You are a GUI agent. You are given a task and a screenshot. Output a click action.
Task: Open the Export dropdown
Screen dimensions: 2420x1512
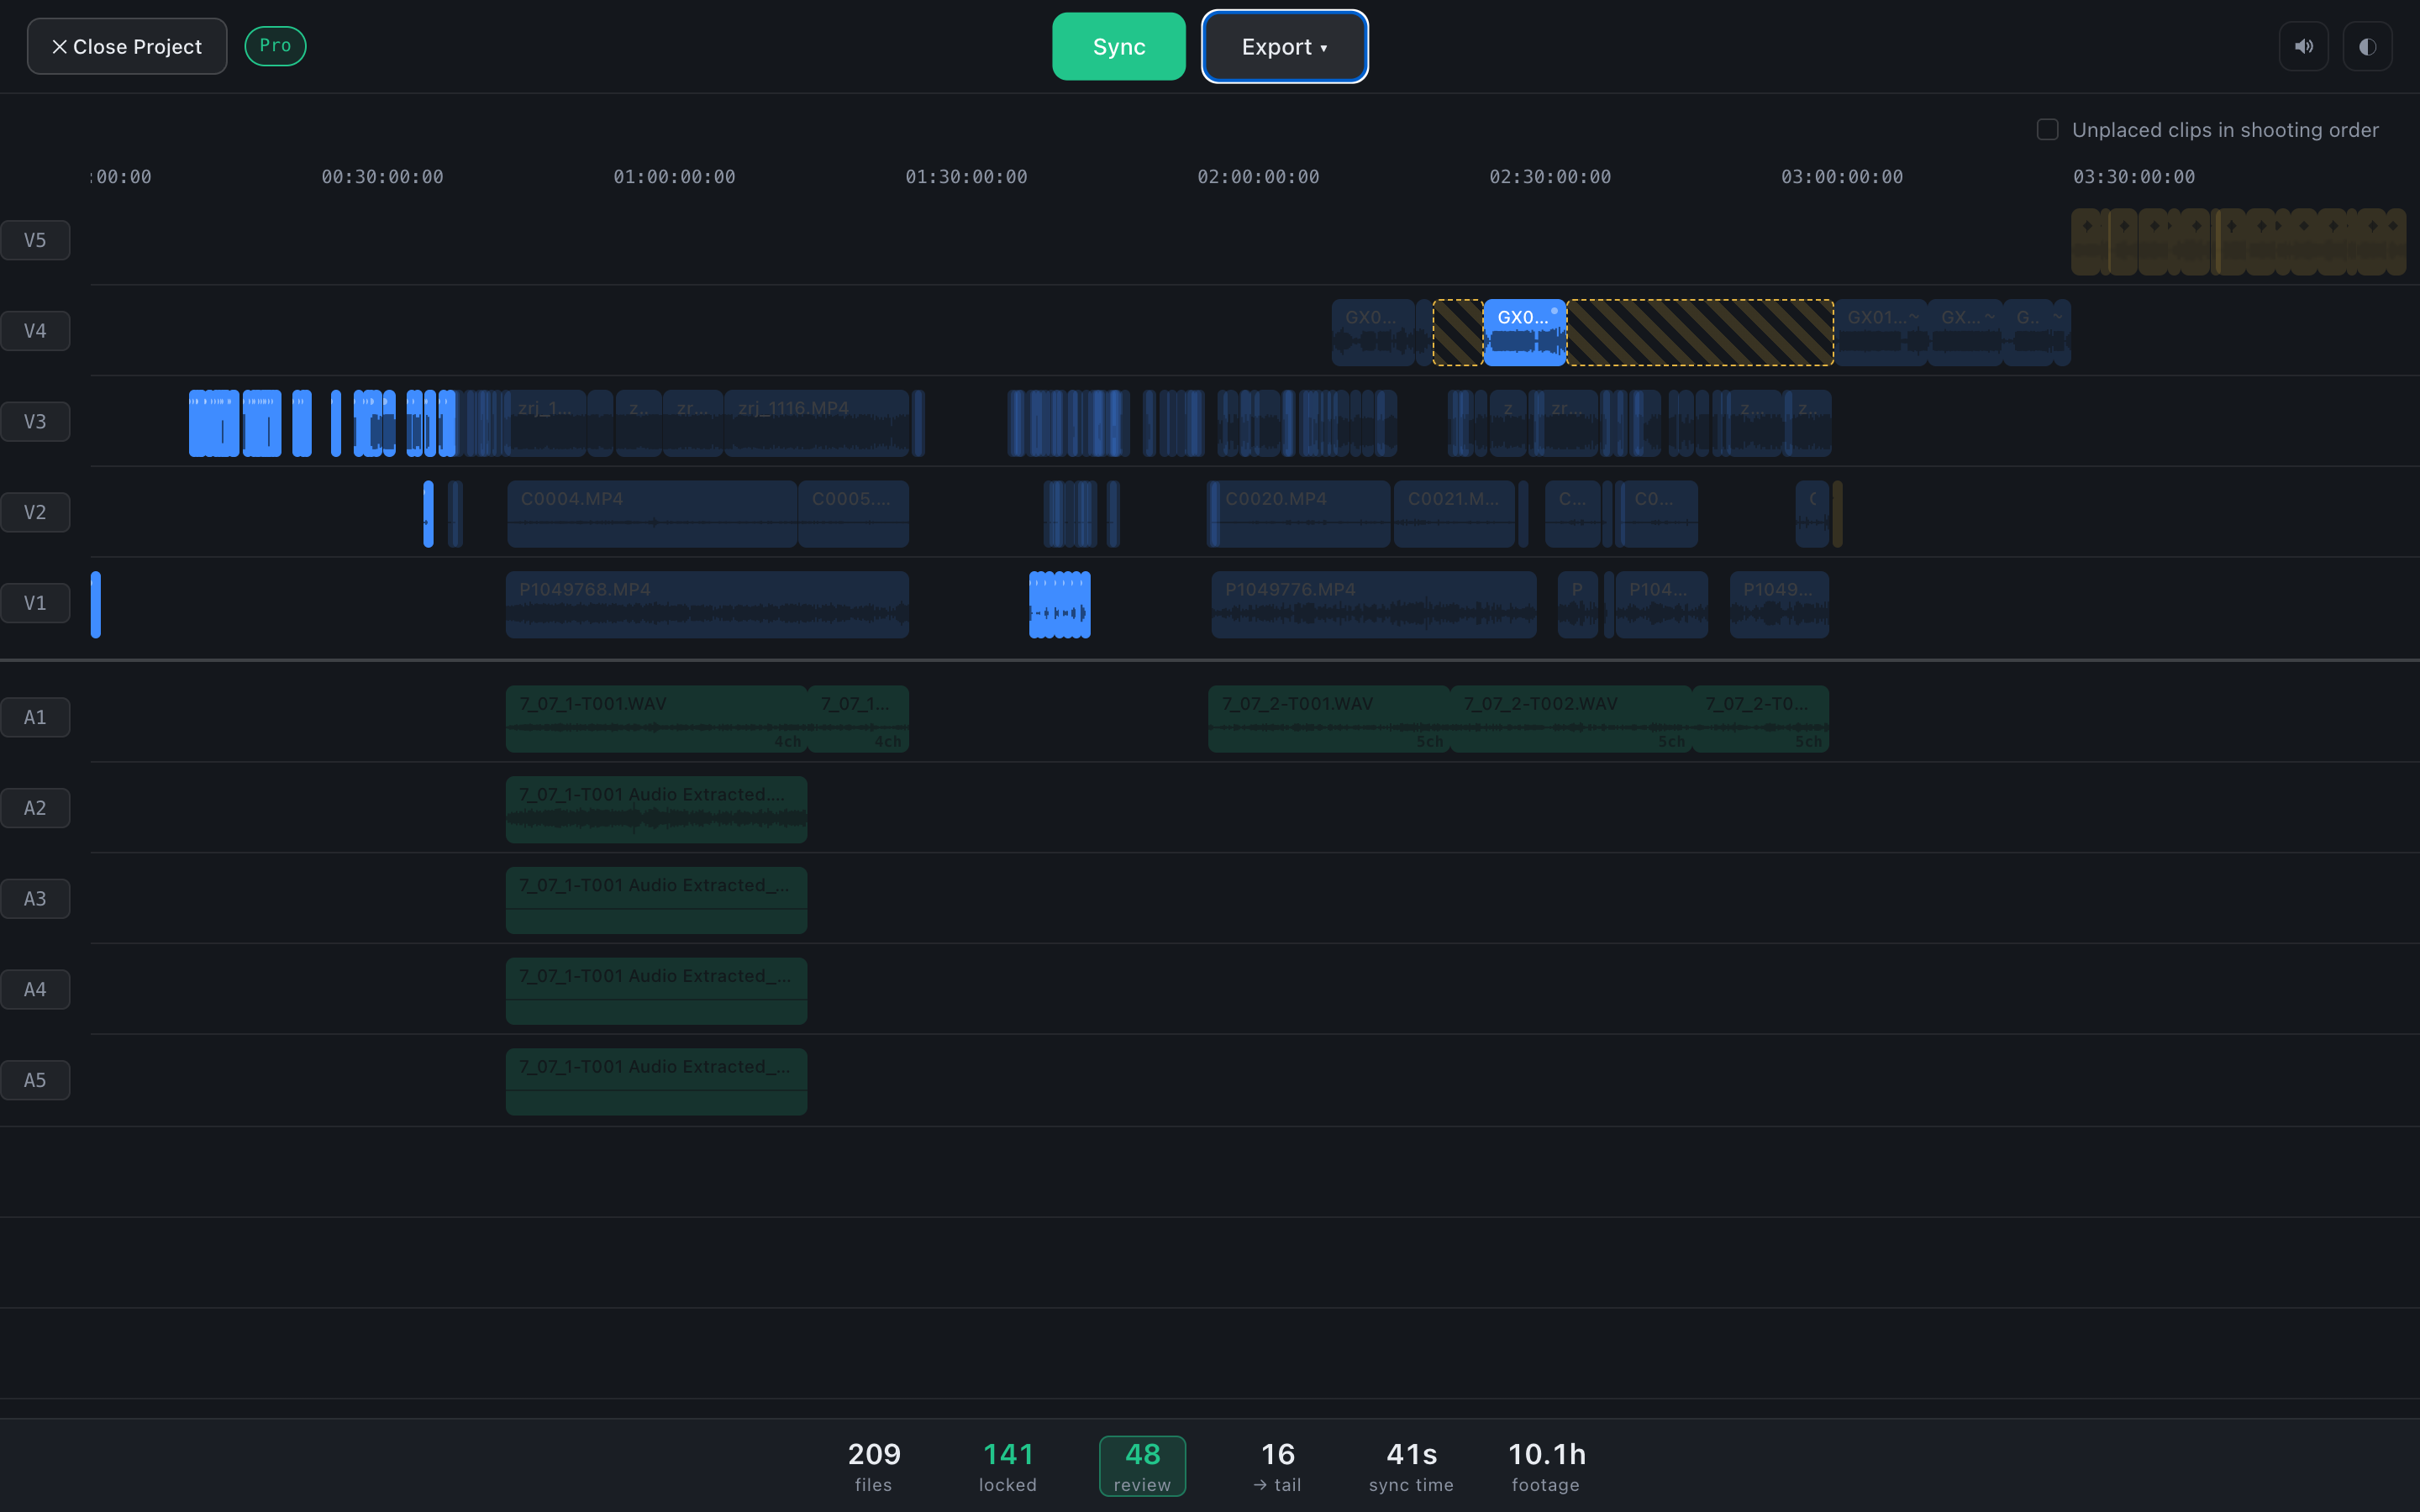coord(1284,46)
